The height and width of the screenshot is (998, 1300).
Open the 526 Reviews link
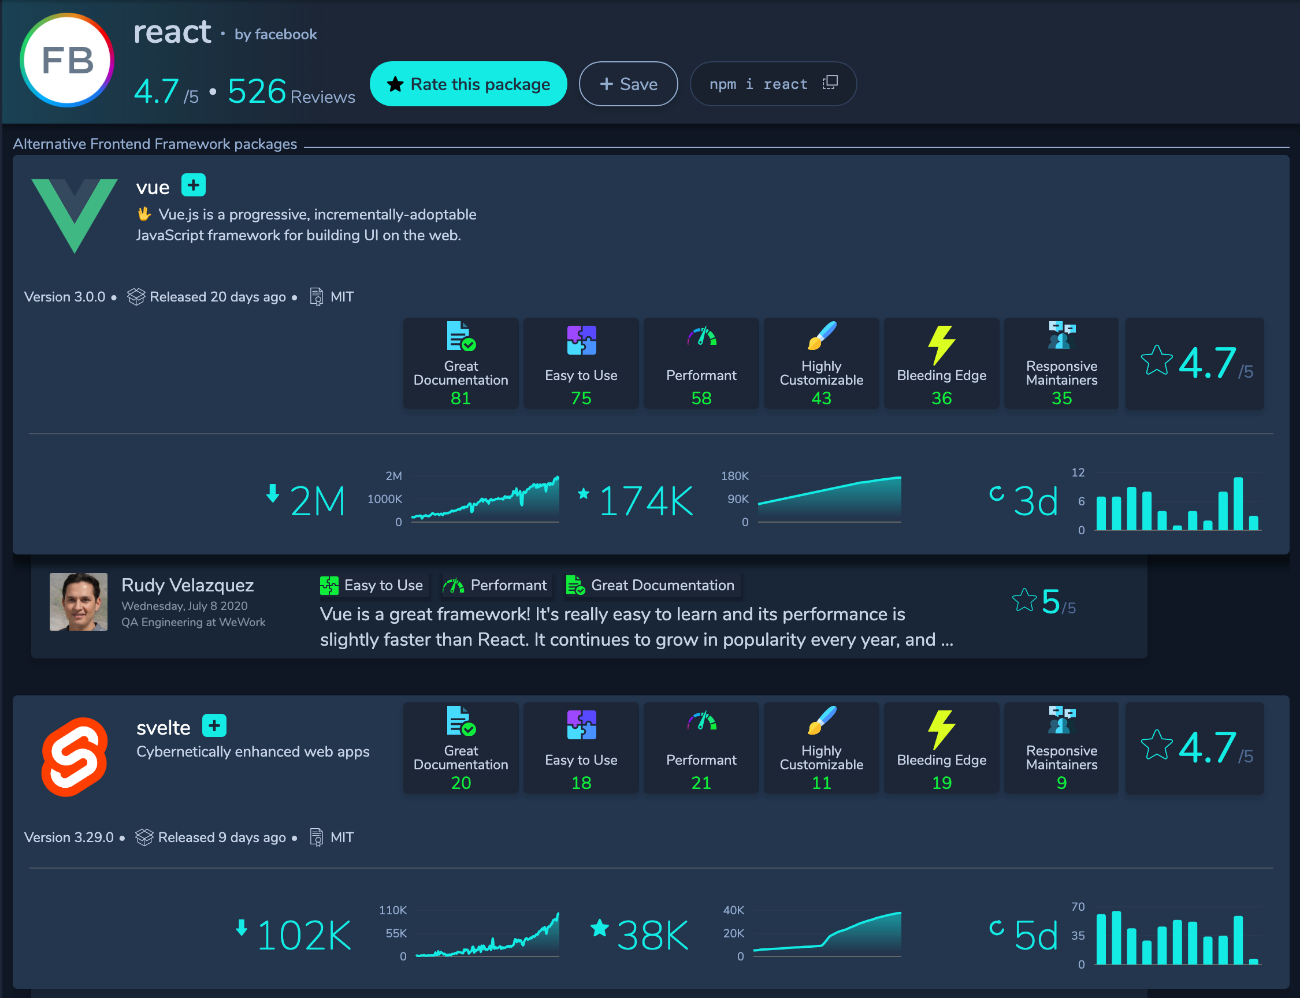291,92
